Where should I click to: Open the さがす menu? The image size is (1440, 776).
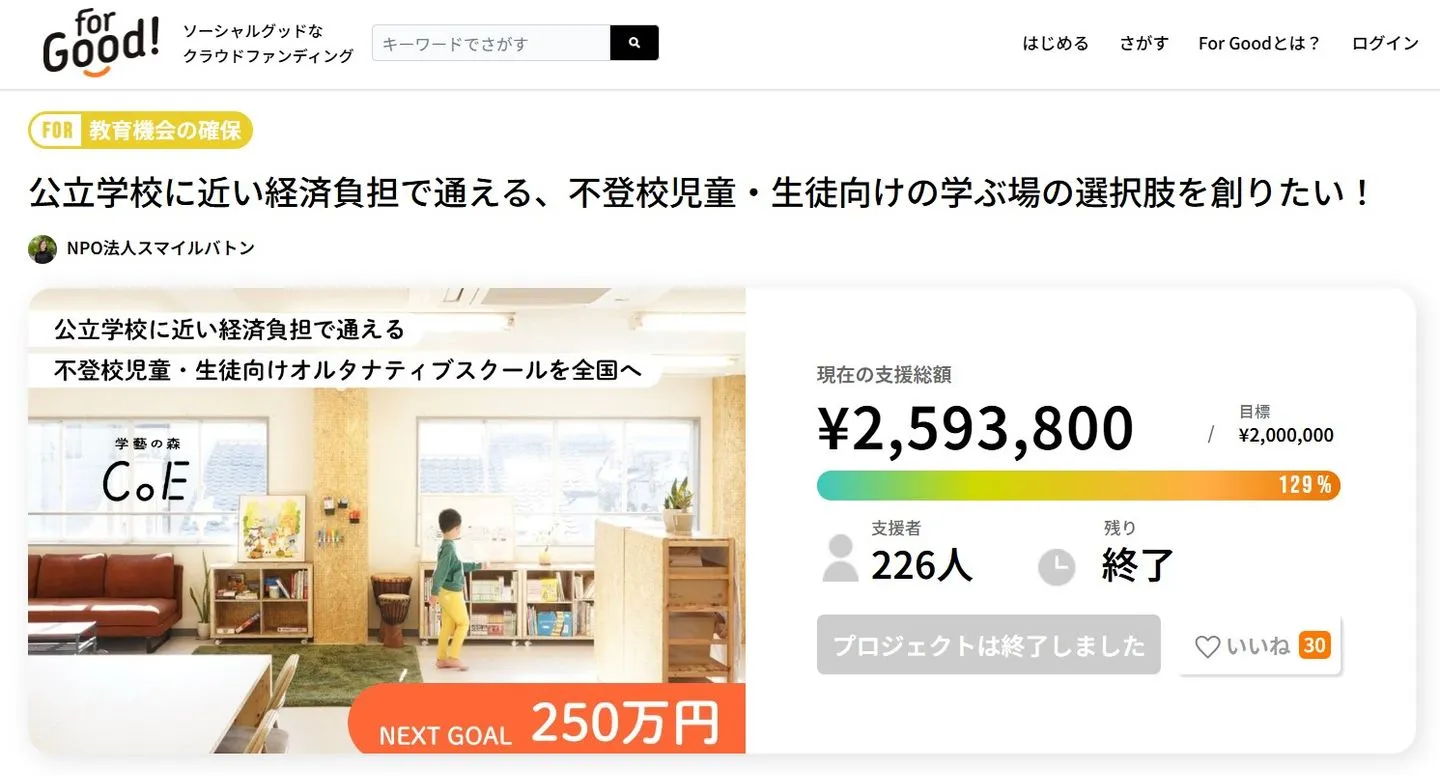(x=1143, y=43)
